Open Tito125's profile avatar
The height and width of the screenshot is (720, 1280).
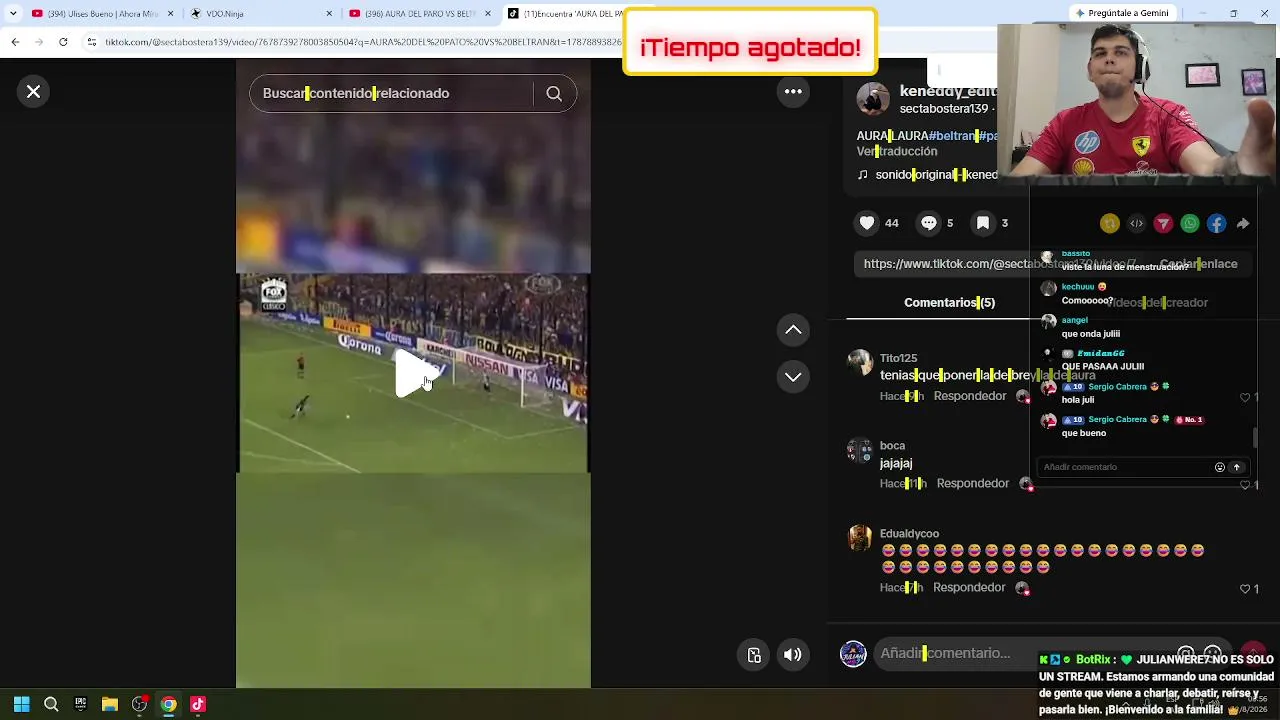(x=860, y=362)
